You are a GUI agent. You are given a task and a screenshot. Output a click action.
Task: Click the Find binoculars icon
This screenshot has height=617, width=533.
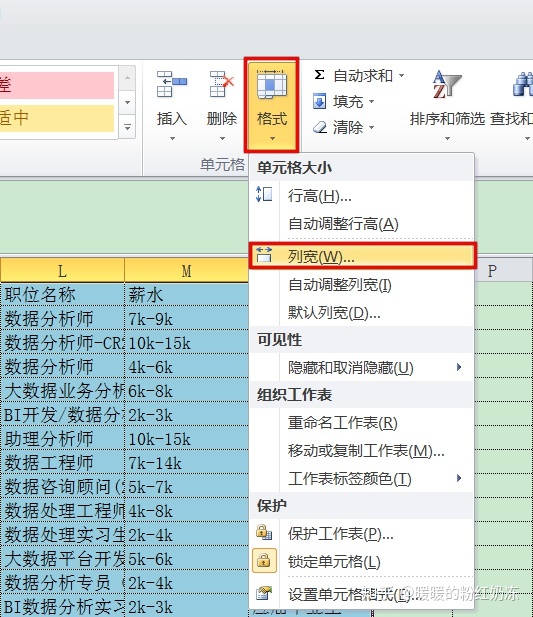pyautogui.click(x=523, y=83)
